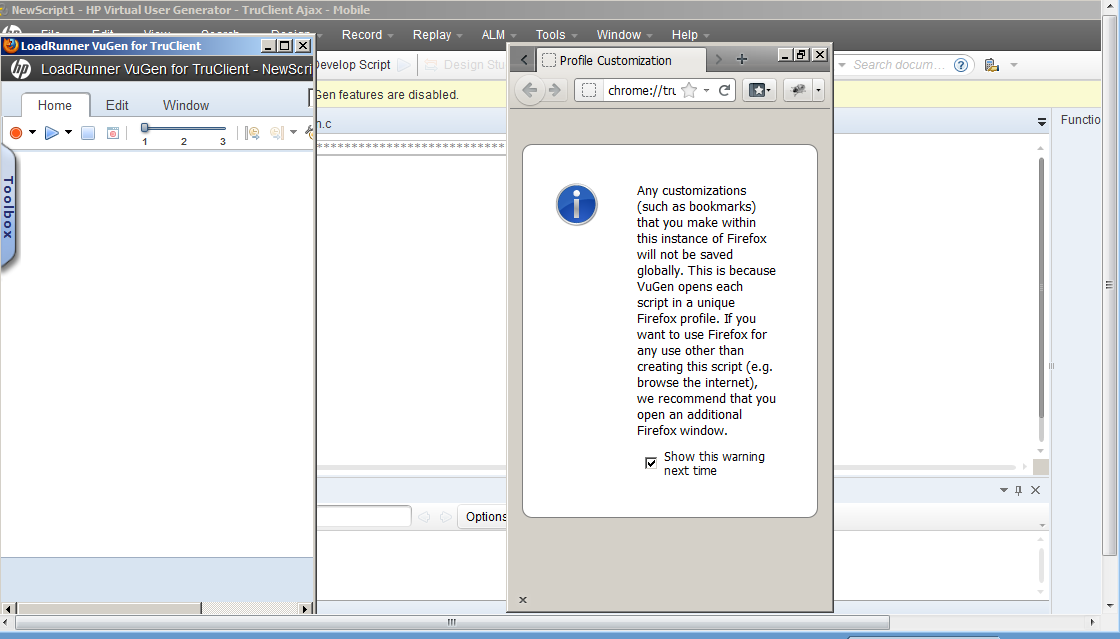This screenshot has width=1120, height=639.
Task: Click Develop Script toolbar button
Action: point(355,64)
